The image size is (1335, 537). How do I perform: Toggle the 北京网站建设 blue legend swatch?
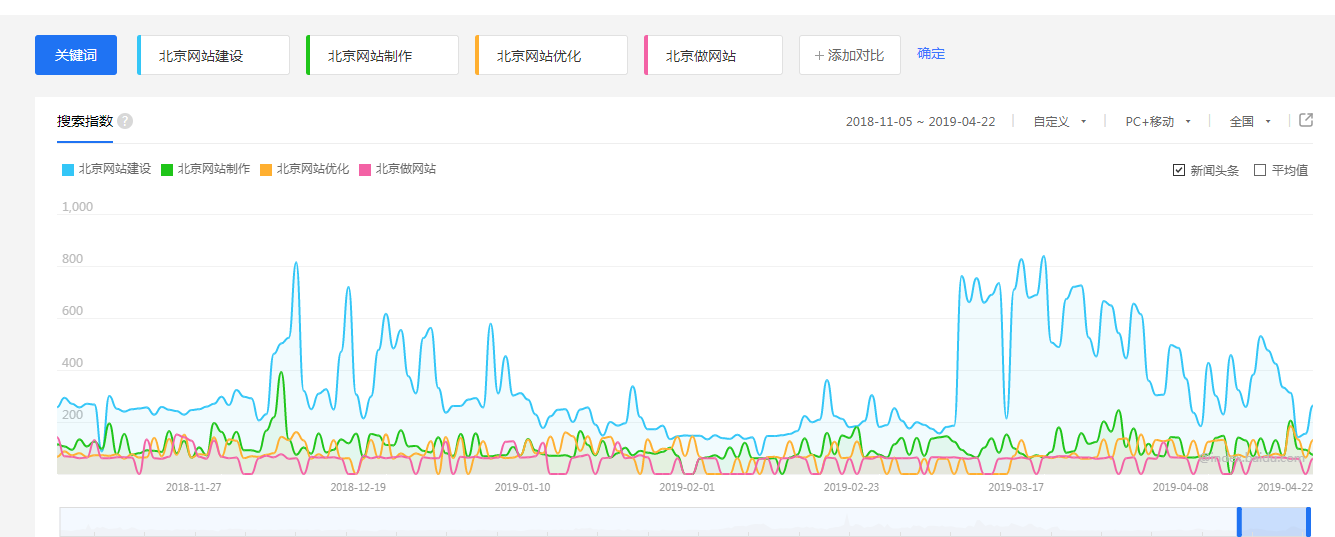[x=68, y=170]
